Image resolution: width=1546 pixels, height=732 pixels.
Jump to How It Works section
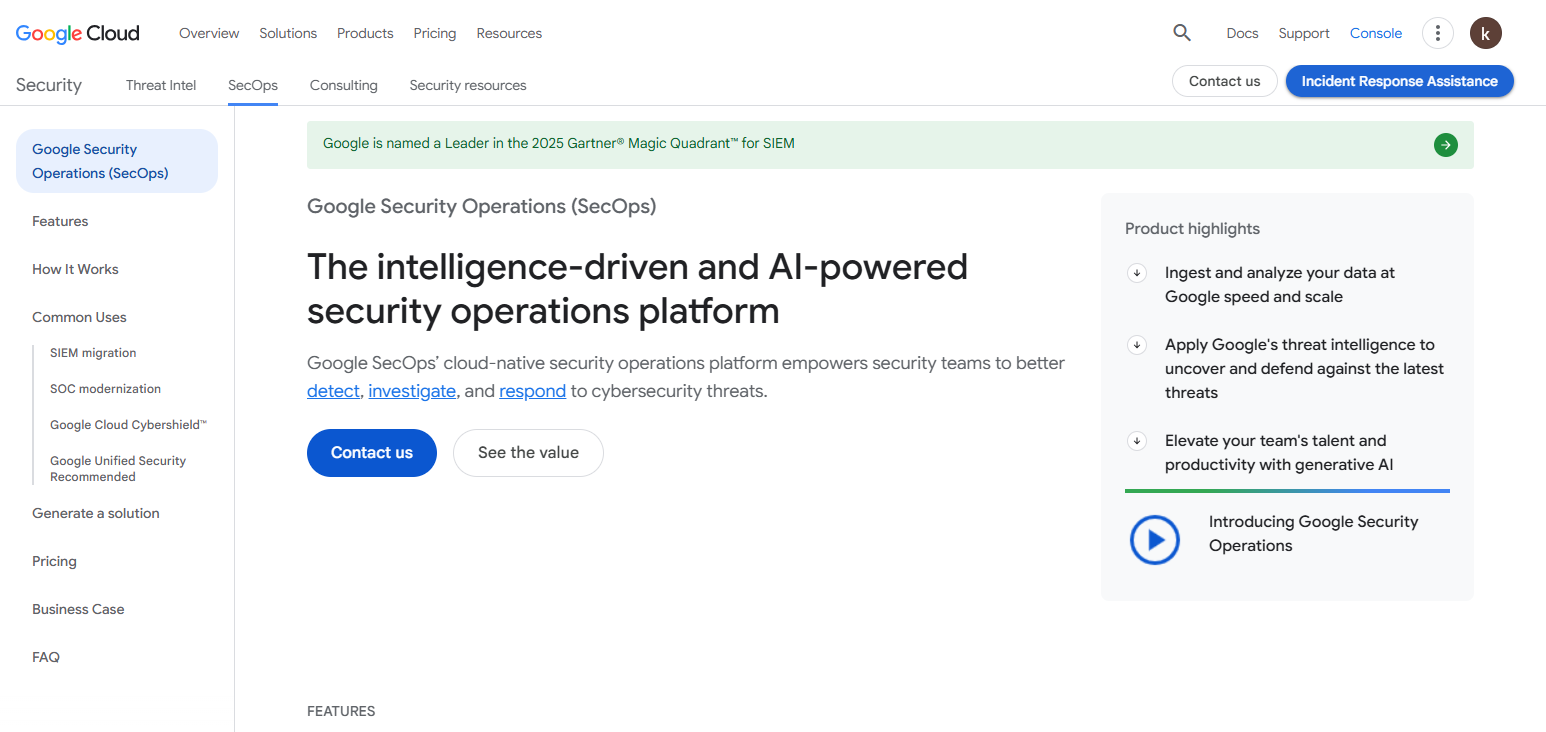coord(75,269)
